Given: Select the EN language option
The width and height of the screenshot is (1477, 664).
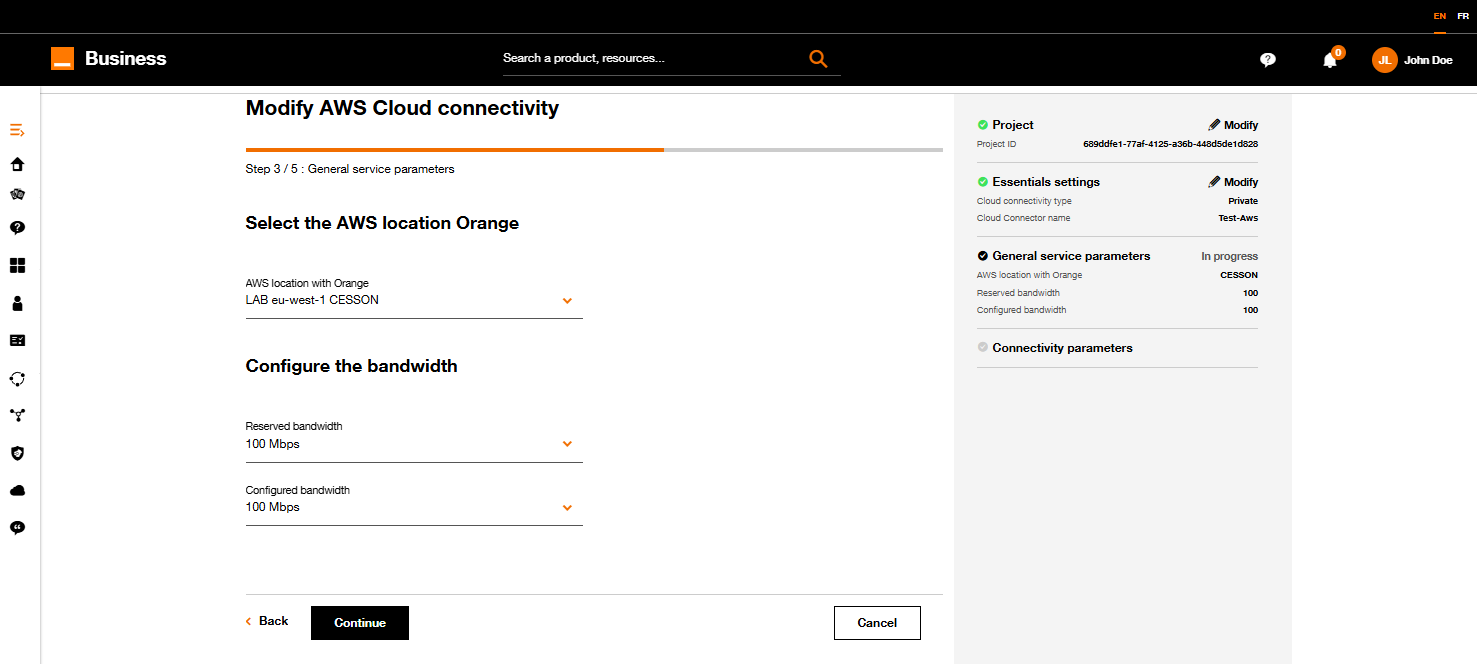Looking at the screenshot, I should coord(1440,16).
